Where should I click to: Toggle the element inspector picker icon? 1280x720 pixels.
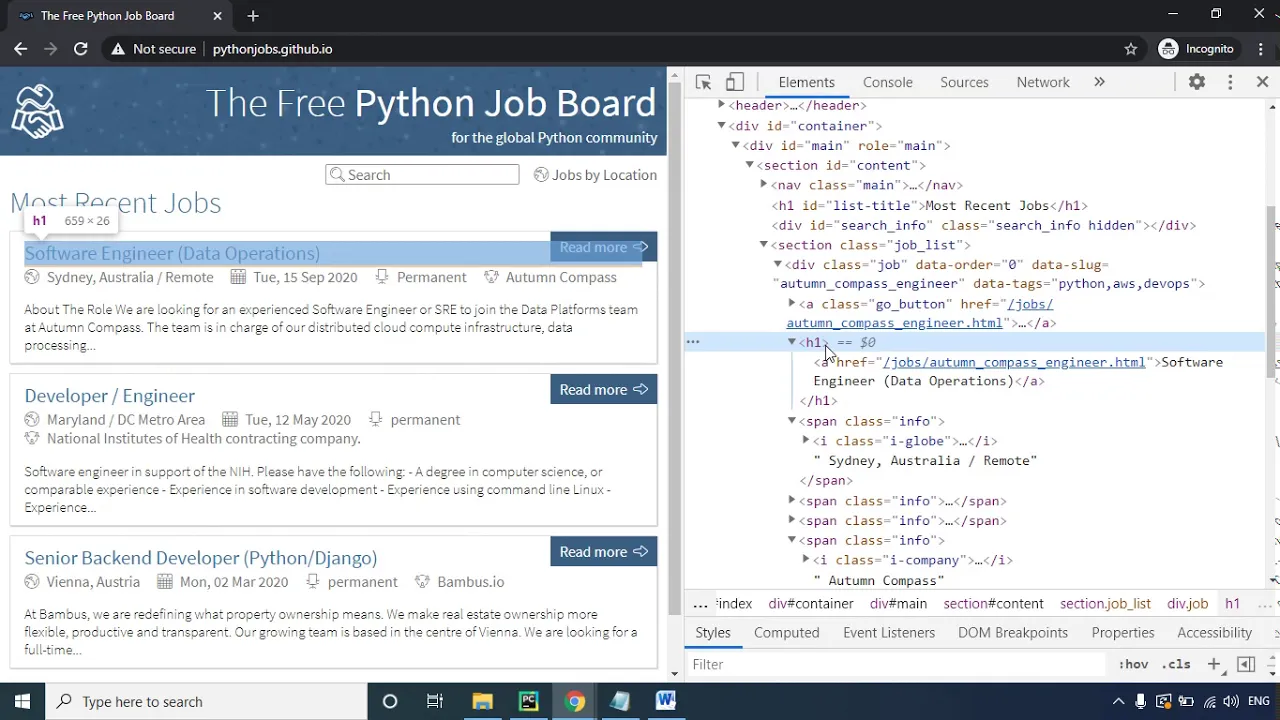click(703, 82)
